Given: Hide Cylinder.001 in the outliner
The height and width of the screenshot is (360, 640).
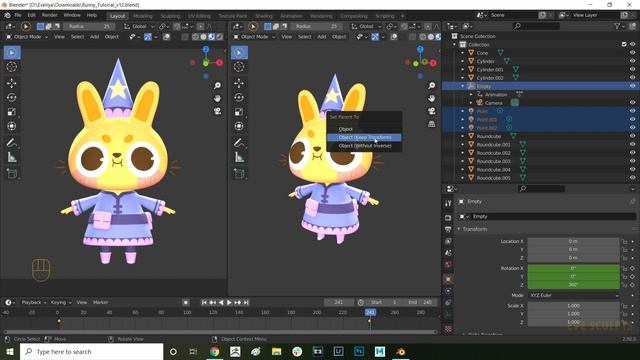Looking at the screenshot, I should pos(632,69).
